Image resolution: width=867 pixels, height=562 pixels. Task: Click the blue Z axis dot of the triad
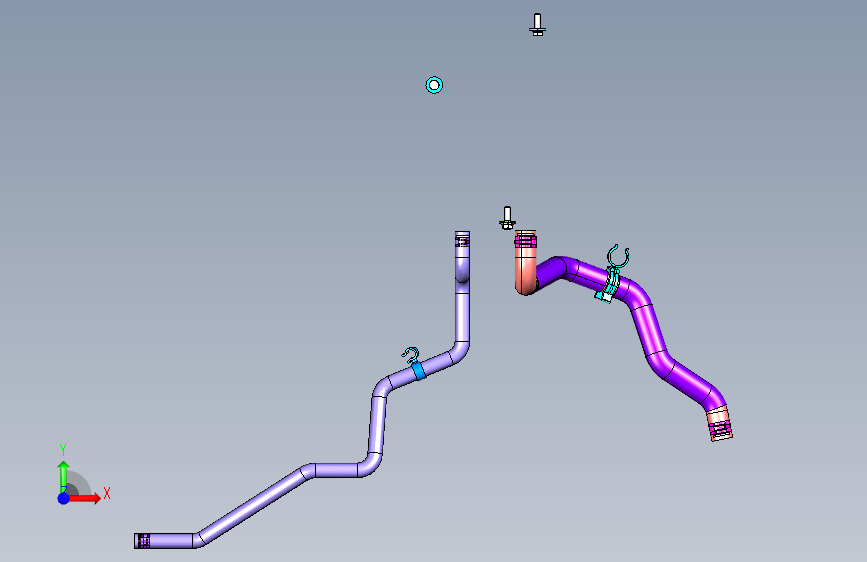[64, 498]
